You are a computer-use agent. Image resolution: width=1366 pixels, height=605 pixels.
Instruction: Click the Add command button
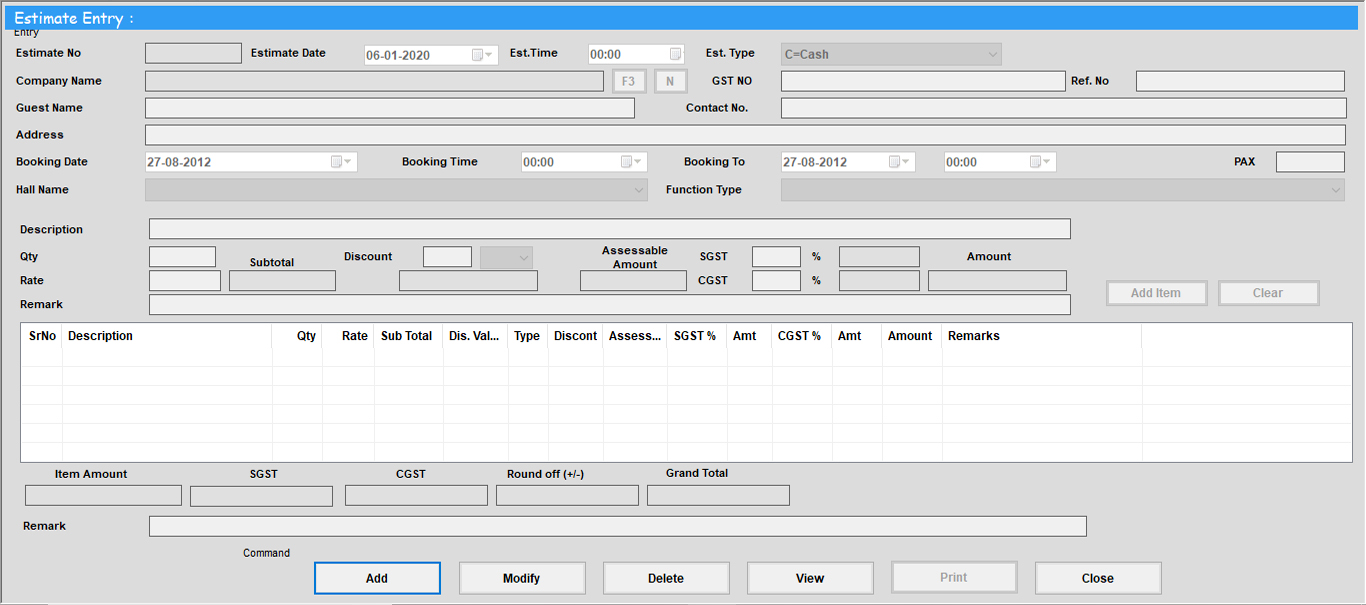tap(377, 578)
